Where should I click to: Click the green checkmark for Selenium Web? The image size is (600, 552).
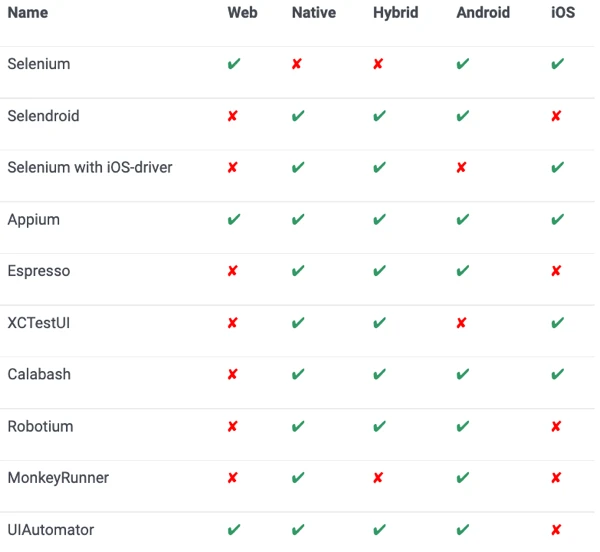tap(233, 65)
